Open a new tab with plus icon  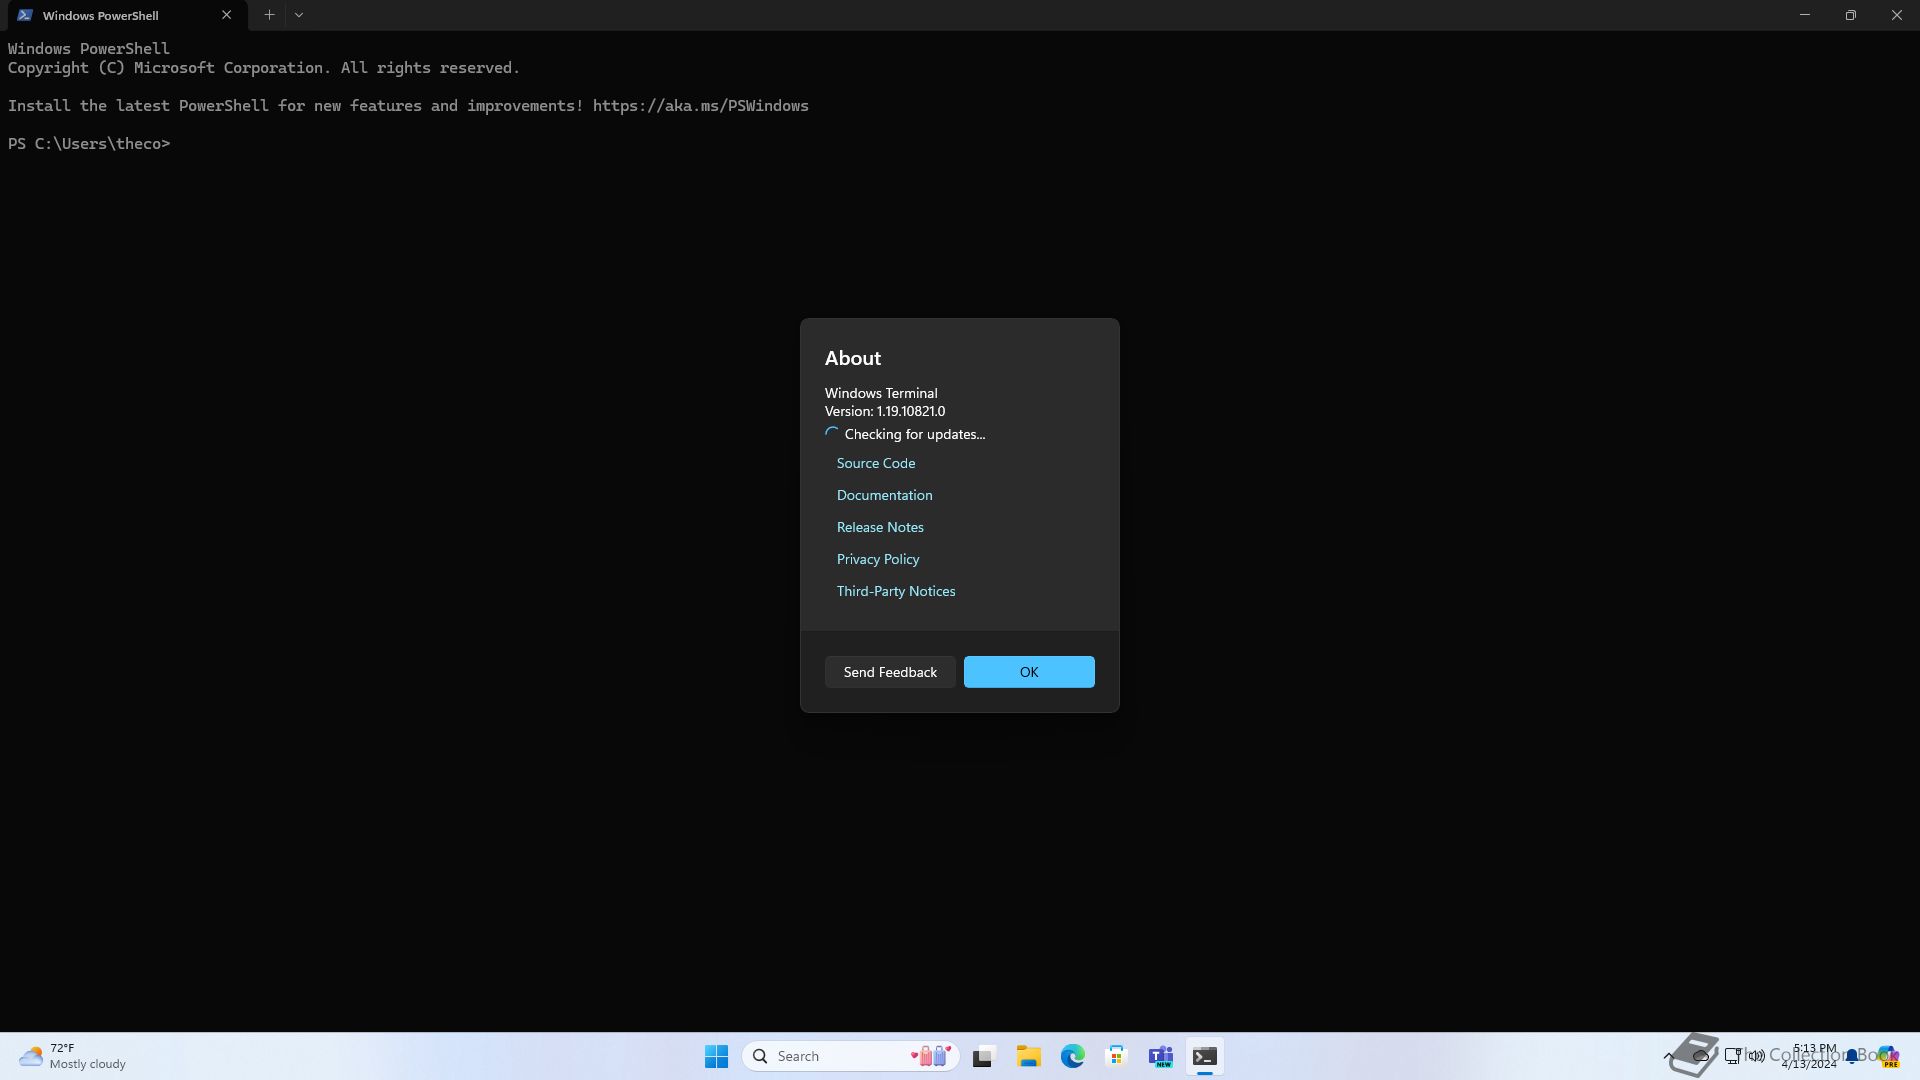269,15
